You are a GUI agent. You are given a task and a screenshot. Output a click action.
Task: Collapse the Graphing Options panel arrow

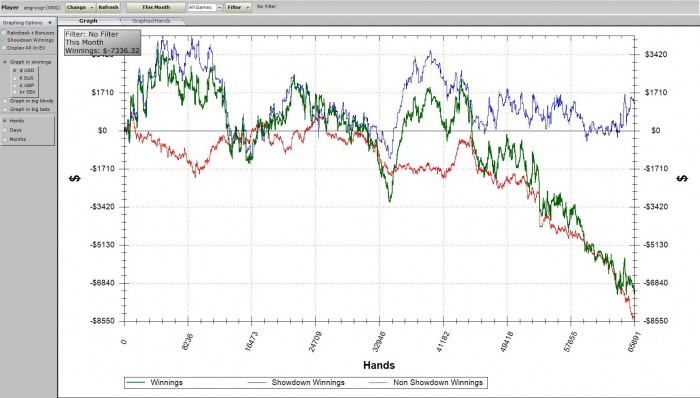(50, 22)
